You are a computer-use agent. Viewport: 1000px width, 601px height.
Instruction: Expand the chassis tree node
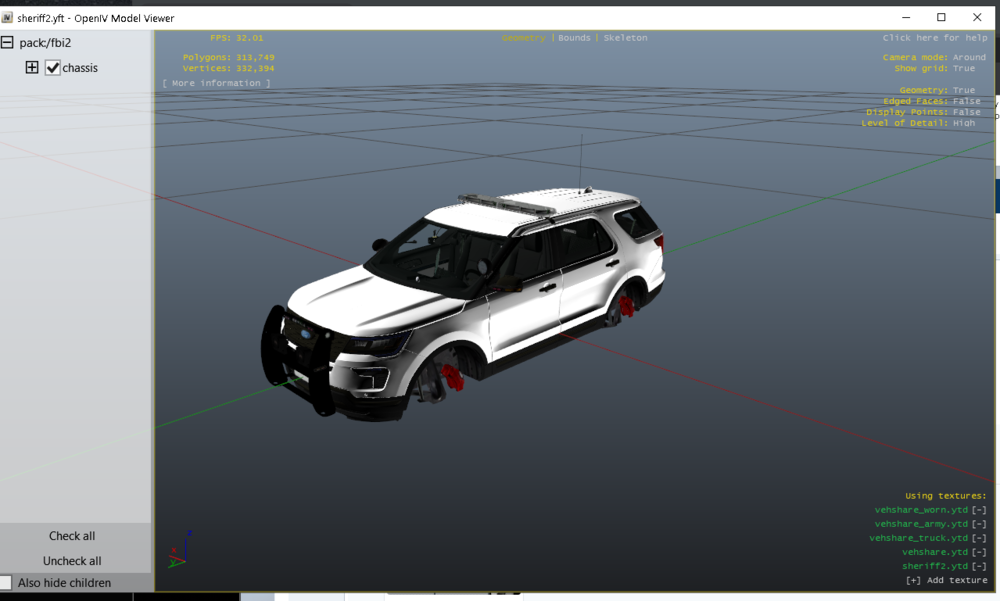point(32,67)
